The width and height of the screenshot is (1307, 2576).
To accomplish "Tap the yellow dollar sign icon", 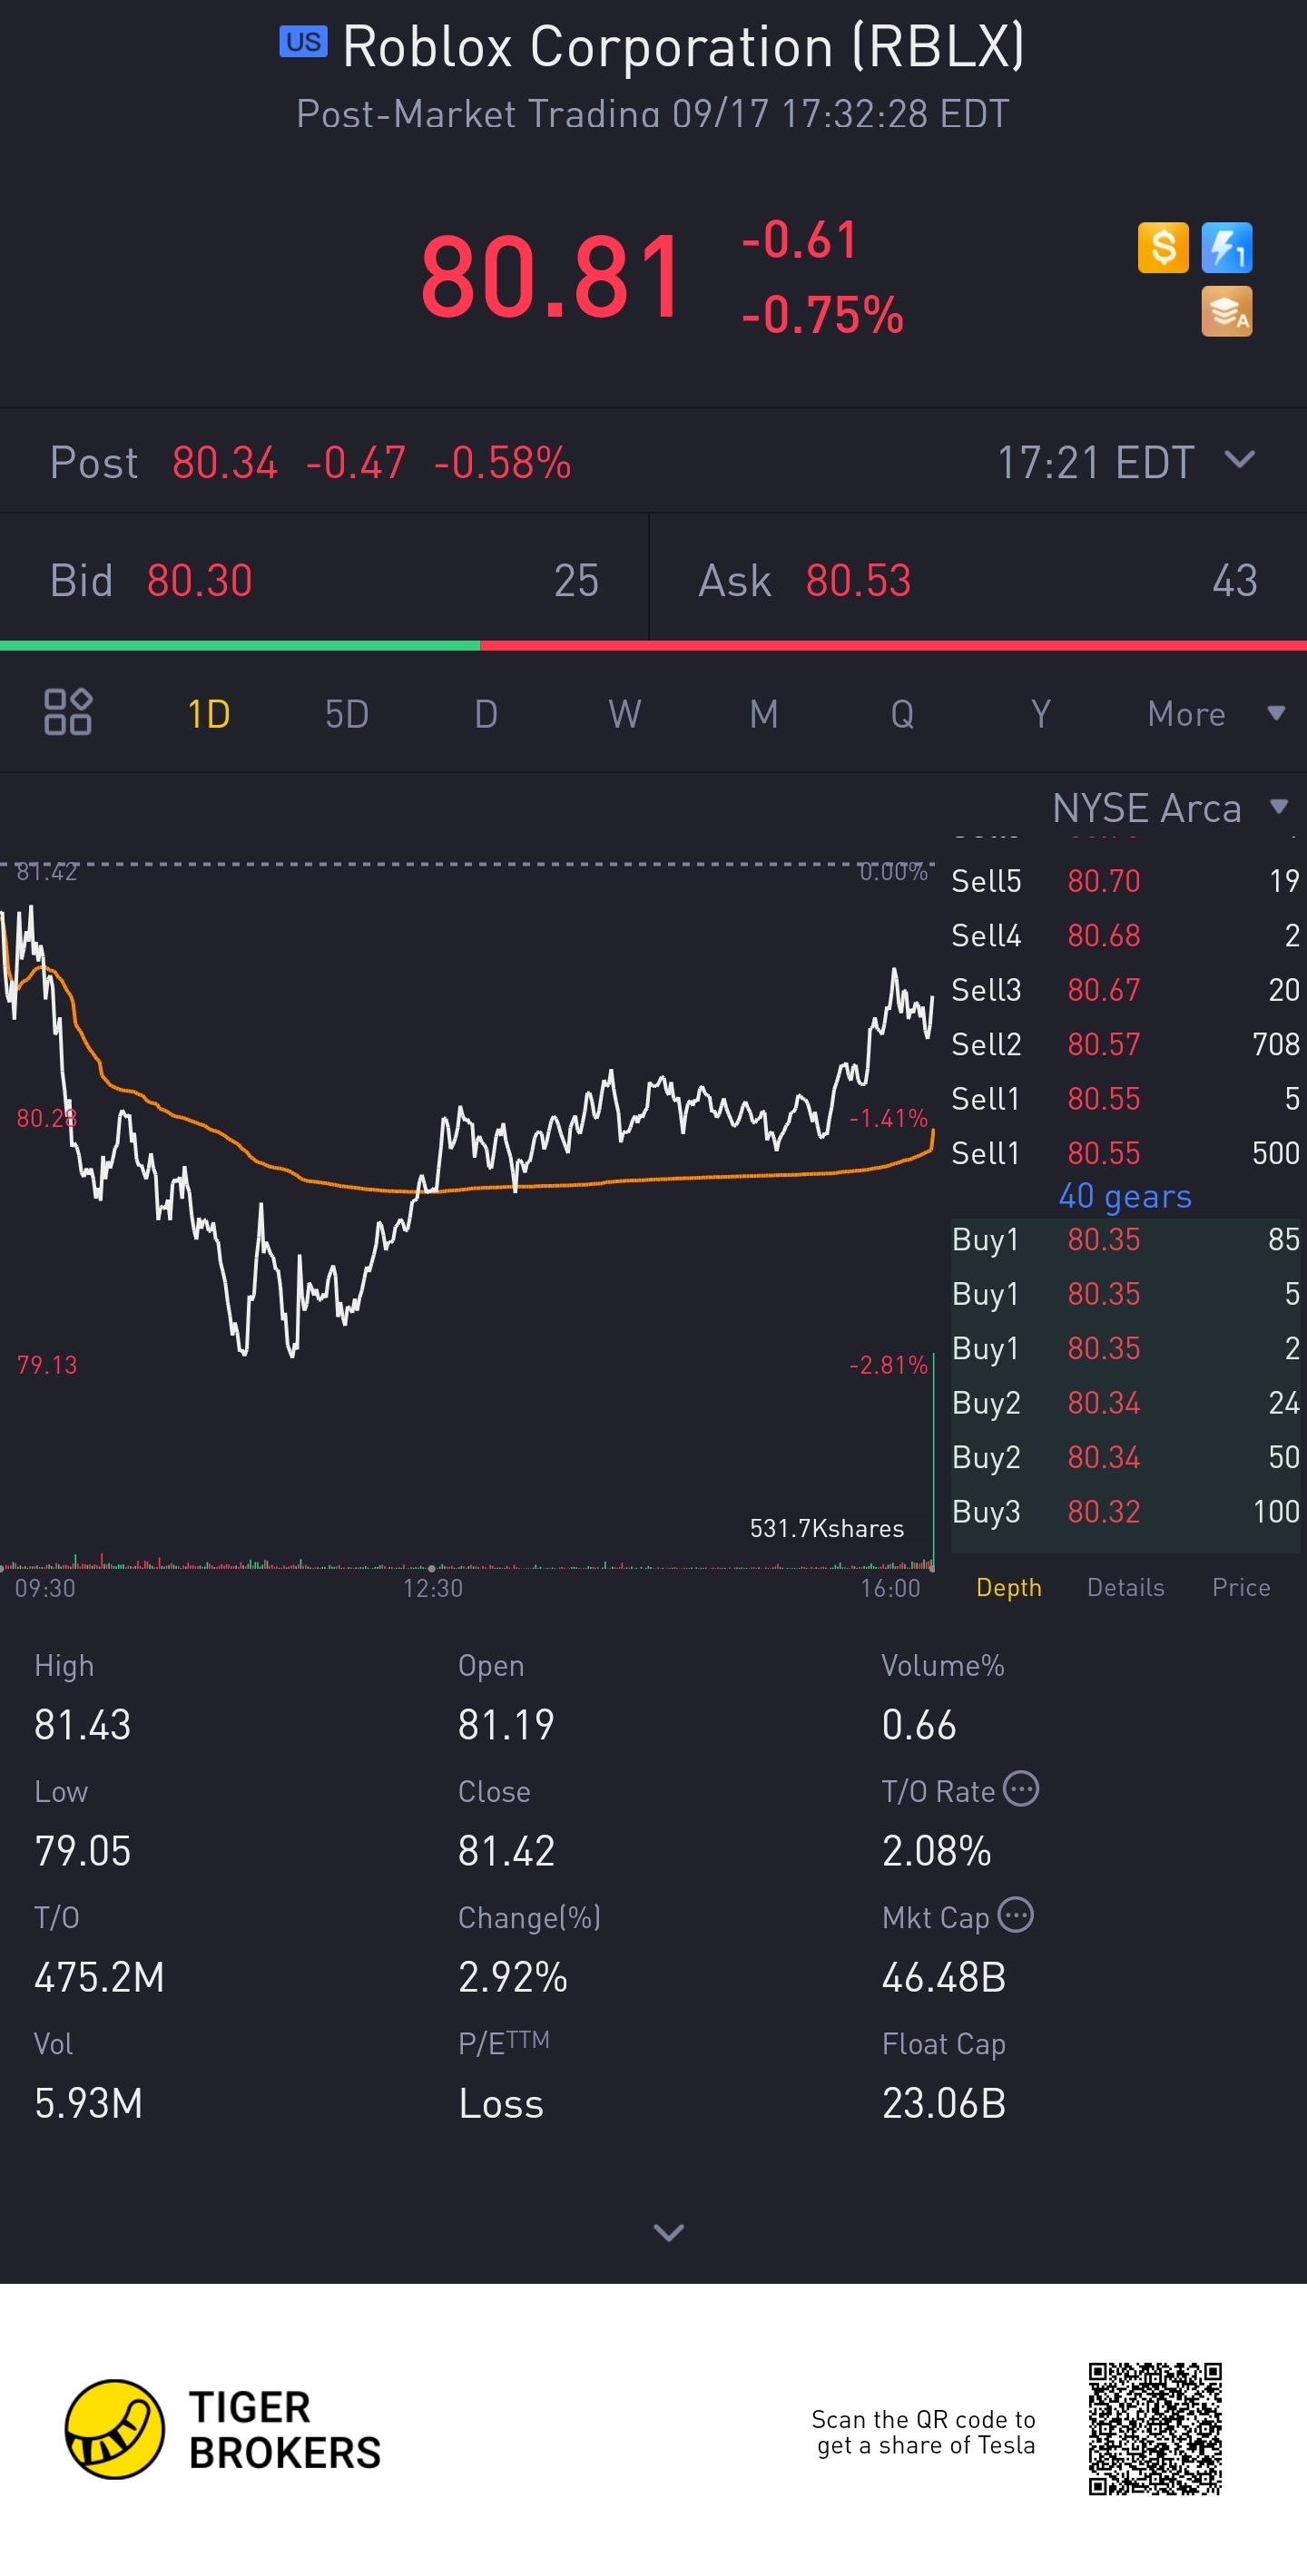I will click(1163, 248).
